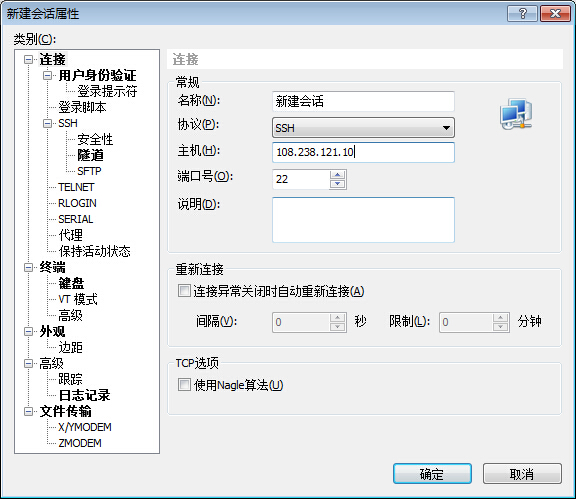Select VT 模式 tree item
Image resolution: width=576 pixels, height=499 pixels.
78,299
